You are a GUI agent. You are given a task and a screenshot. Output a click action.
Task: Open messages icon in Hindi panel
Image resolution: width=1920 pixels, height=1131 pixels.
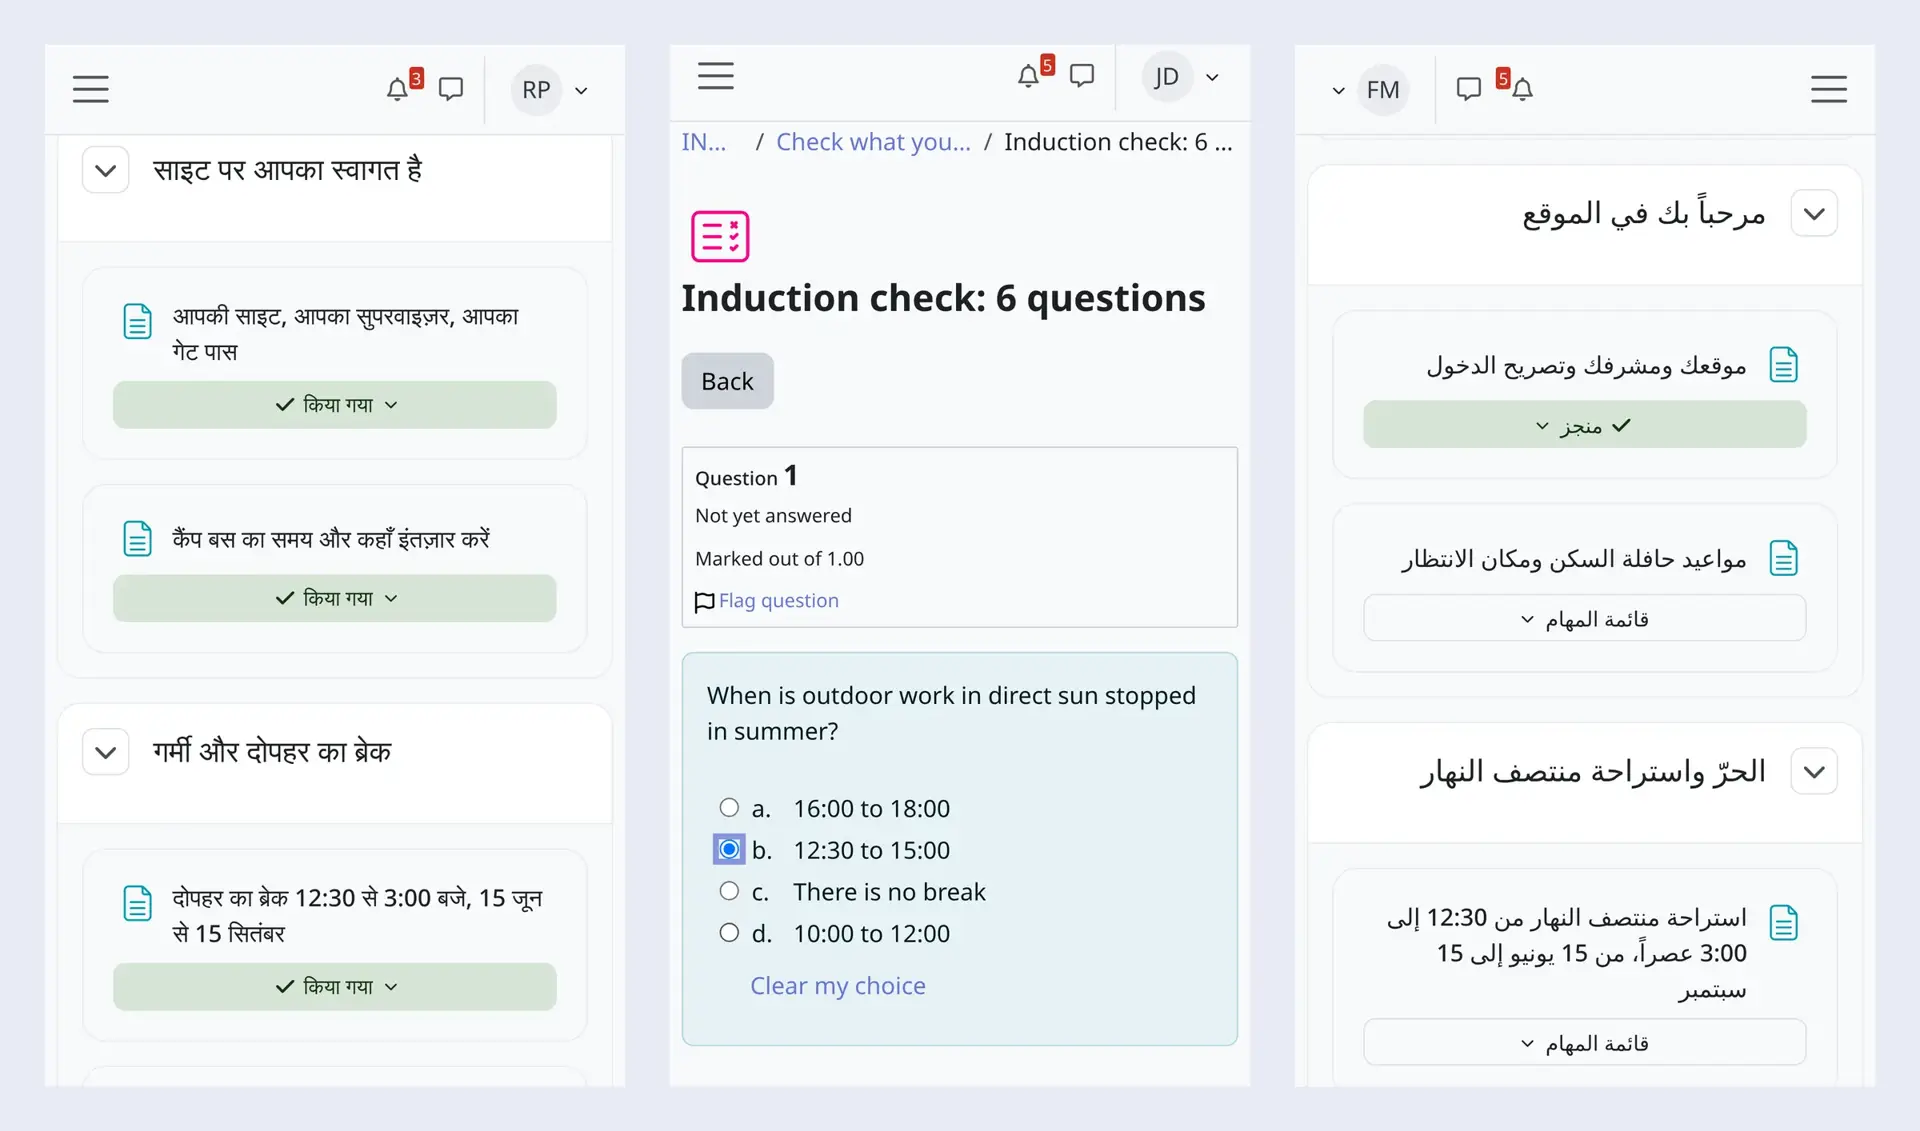point(451,89)
